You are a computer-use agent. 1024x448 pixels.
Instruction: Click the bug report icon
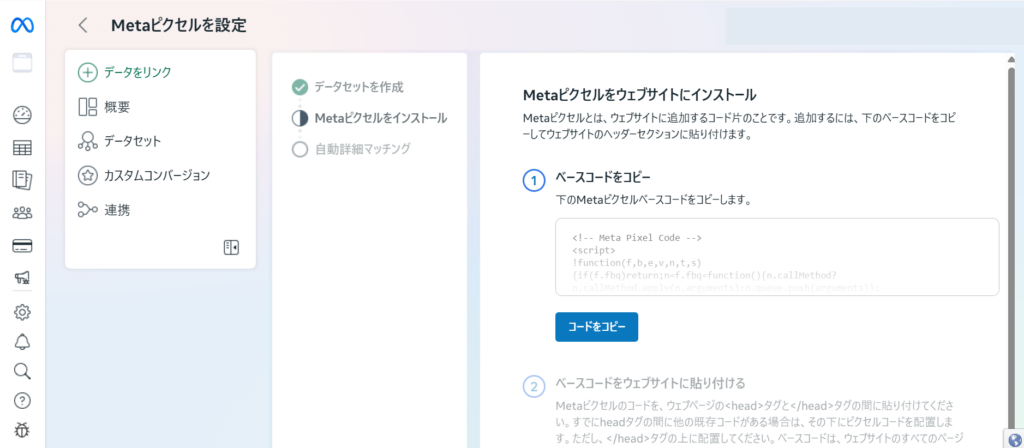(x=22, y=430)
